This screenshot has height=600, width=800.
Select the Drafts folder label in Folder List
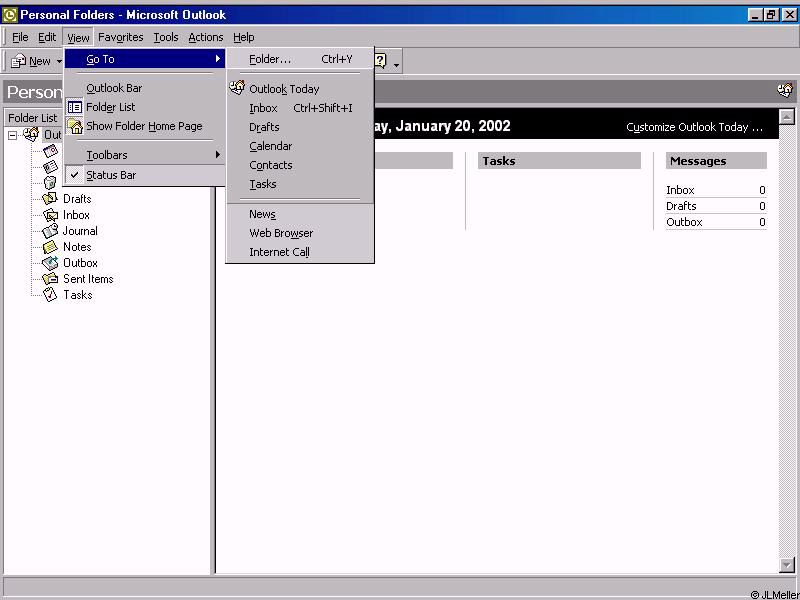(x=77, y=199)
